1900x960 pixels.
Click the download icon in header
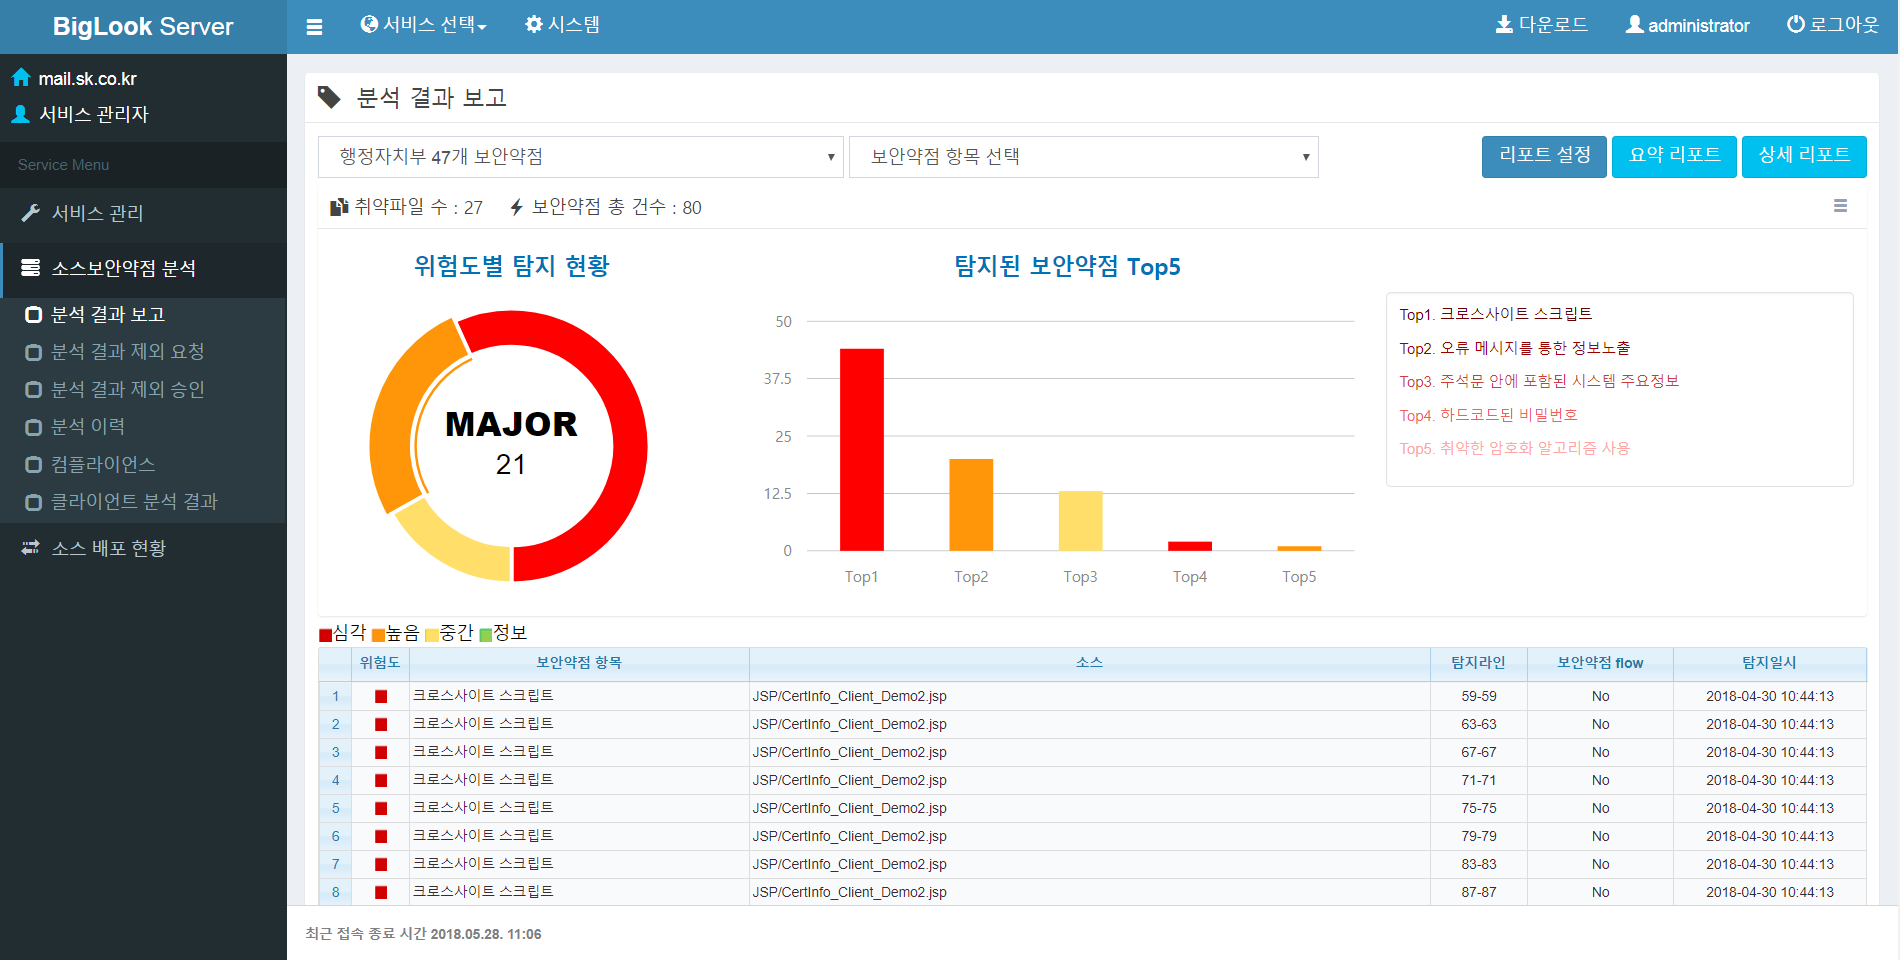[x=1503, y=25]
